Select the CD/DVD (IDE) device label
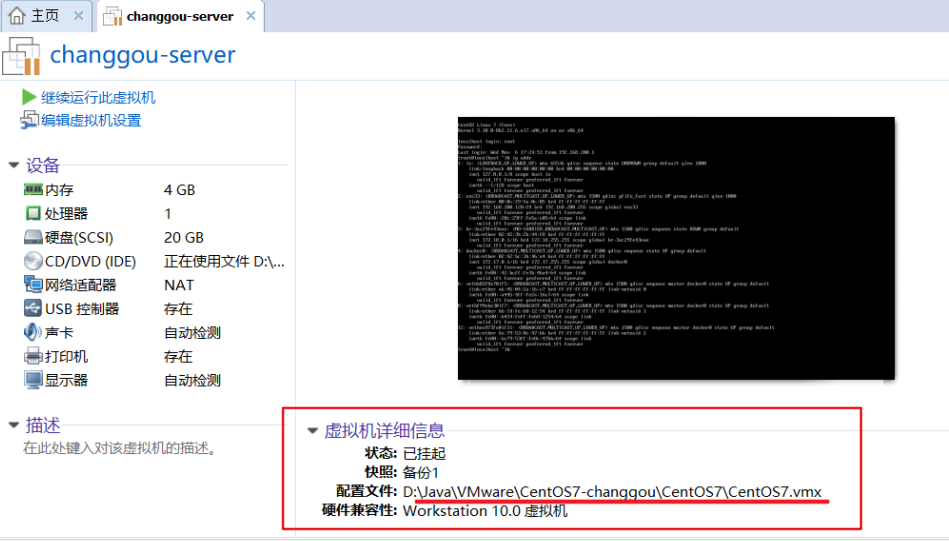Screen dimensions: 949x541 90,261
